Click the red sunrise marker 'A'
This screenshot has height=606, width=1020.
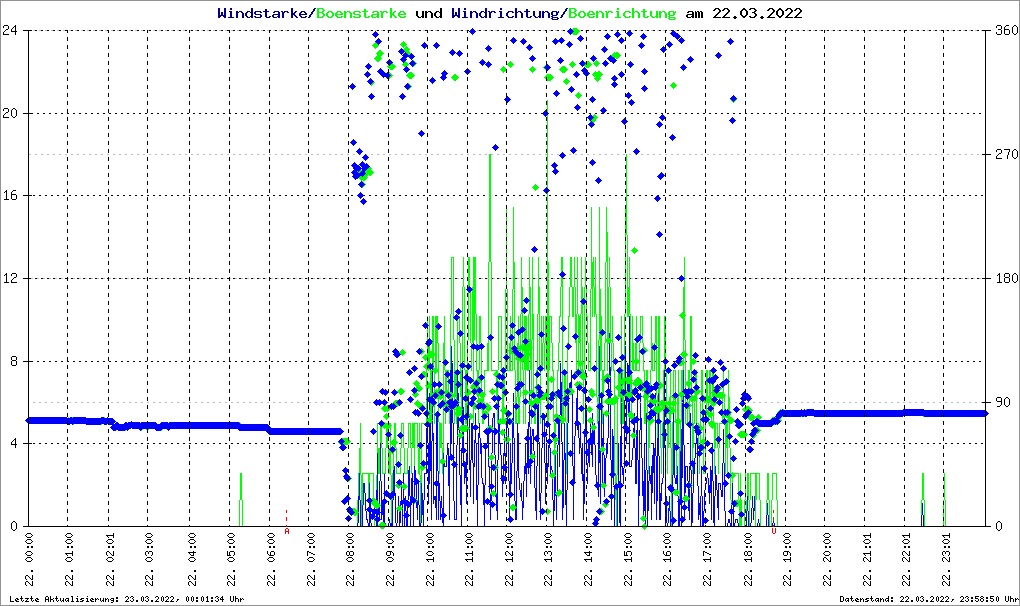[287, 531]
